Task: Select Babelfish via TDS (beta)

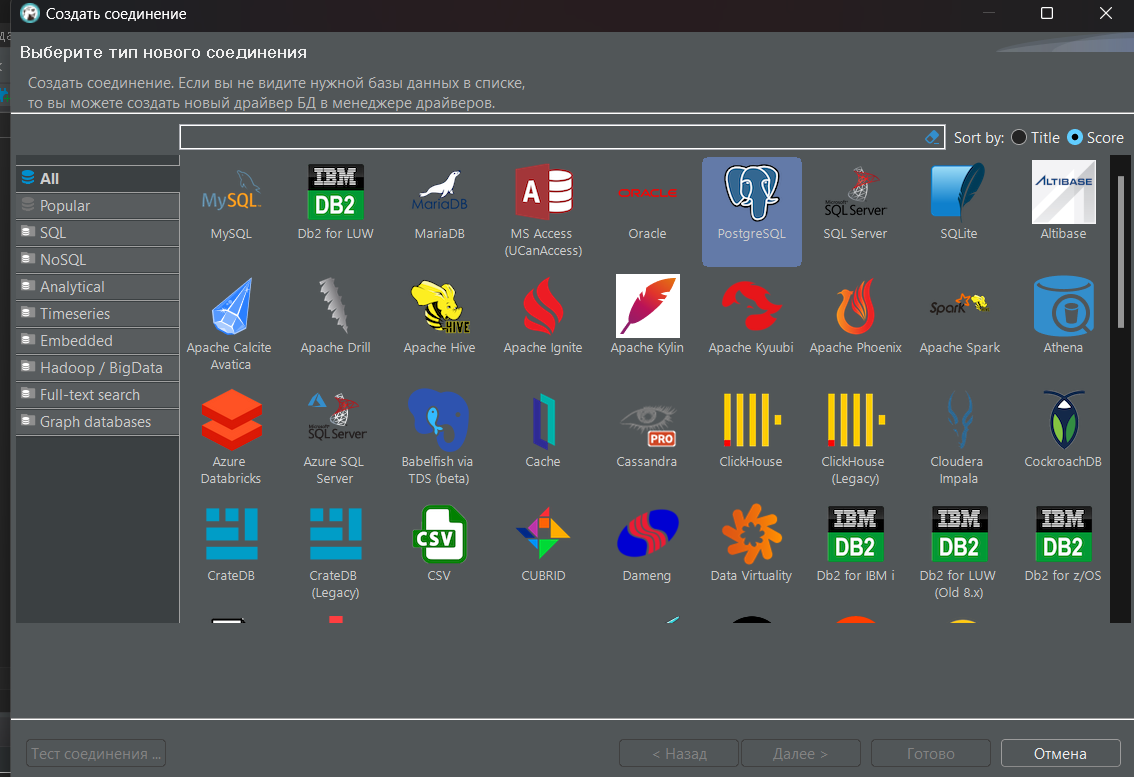Action: click(x=439, y=437)
